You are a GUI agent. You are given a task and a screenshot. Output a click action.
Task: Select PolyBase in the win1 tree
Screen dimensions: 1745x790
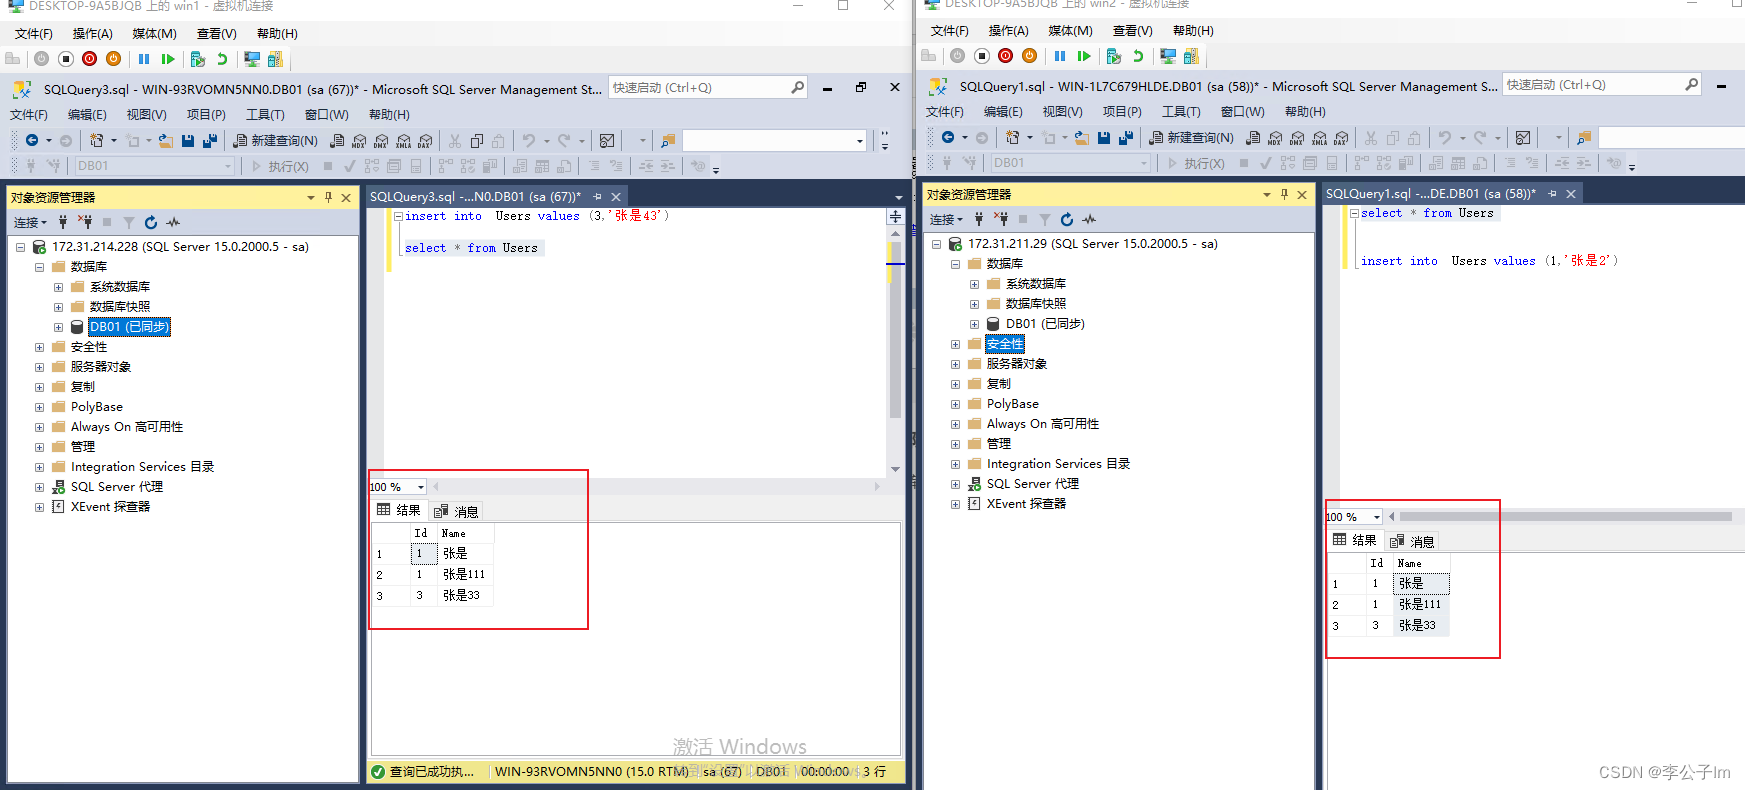(x=97, y=407)
